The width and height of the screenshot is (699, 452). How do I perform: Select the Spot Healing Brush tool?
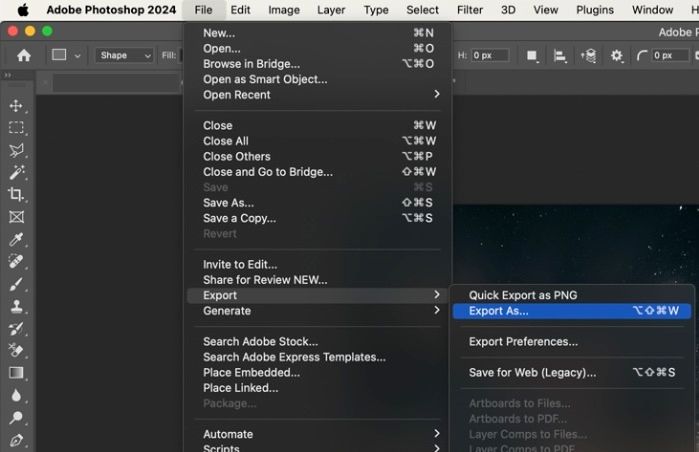(x=16, y=261)
